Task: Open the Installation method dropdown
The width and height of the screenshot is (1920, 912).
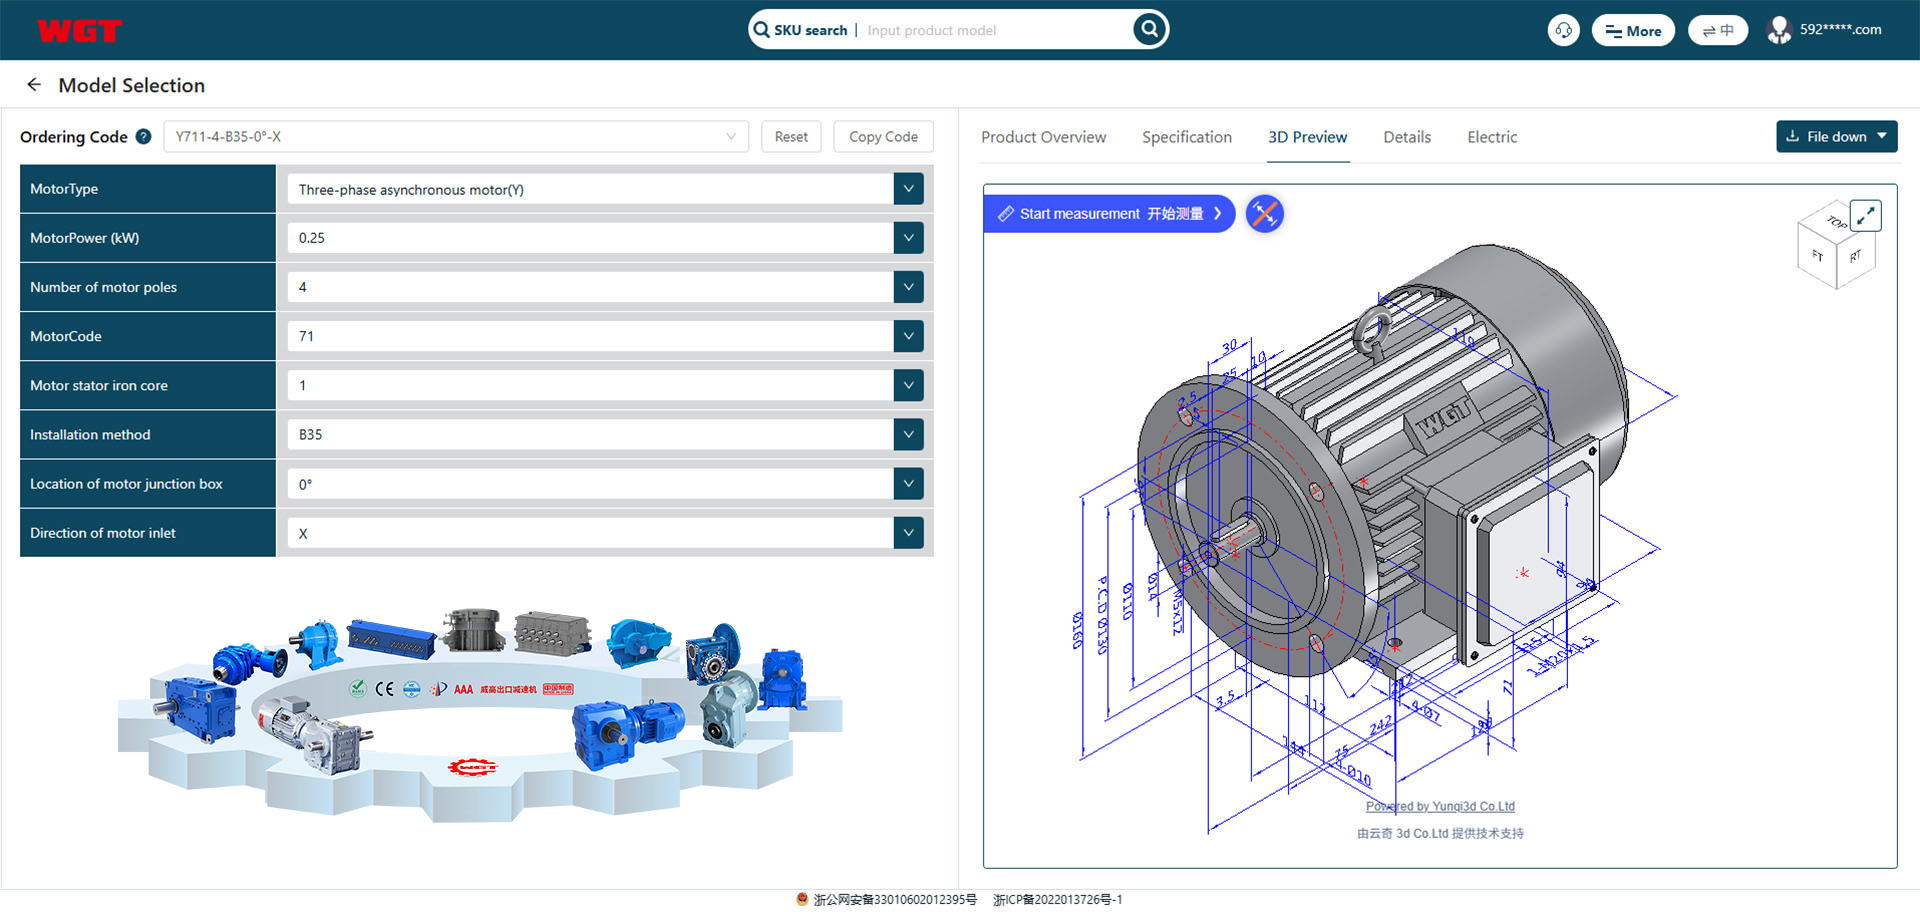Action: [908, 435]
